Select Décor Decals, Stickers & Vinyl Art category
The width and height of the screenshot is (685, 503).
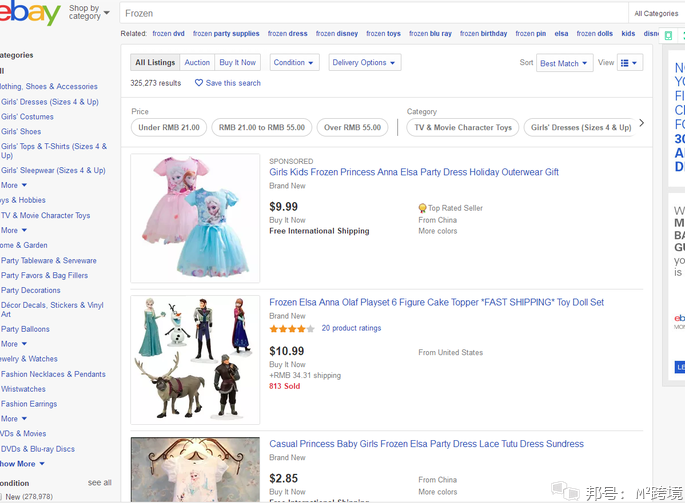[52, 309]
